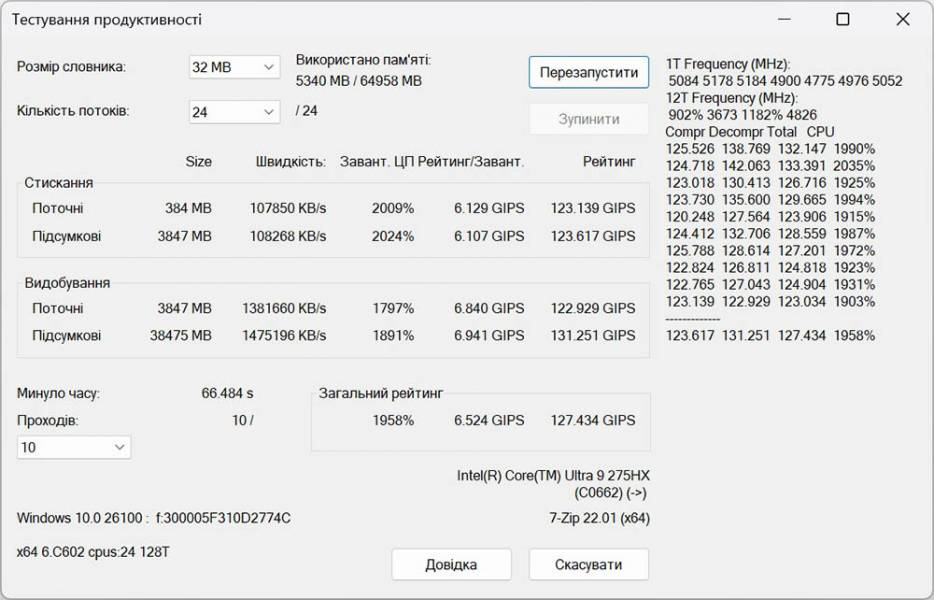Viewport: 934px width, 600px height.
Task: Click the 127.434 GIPS value under Загальний рейтинг
Action: click(592, 421)
